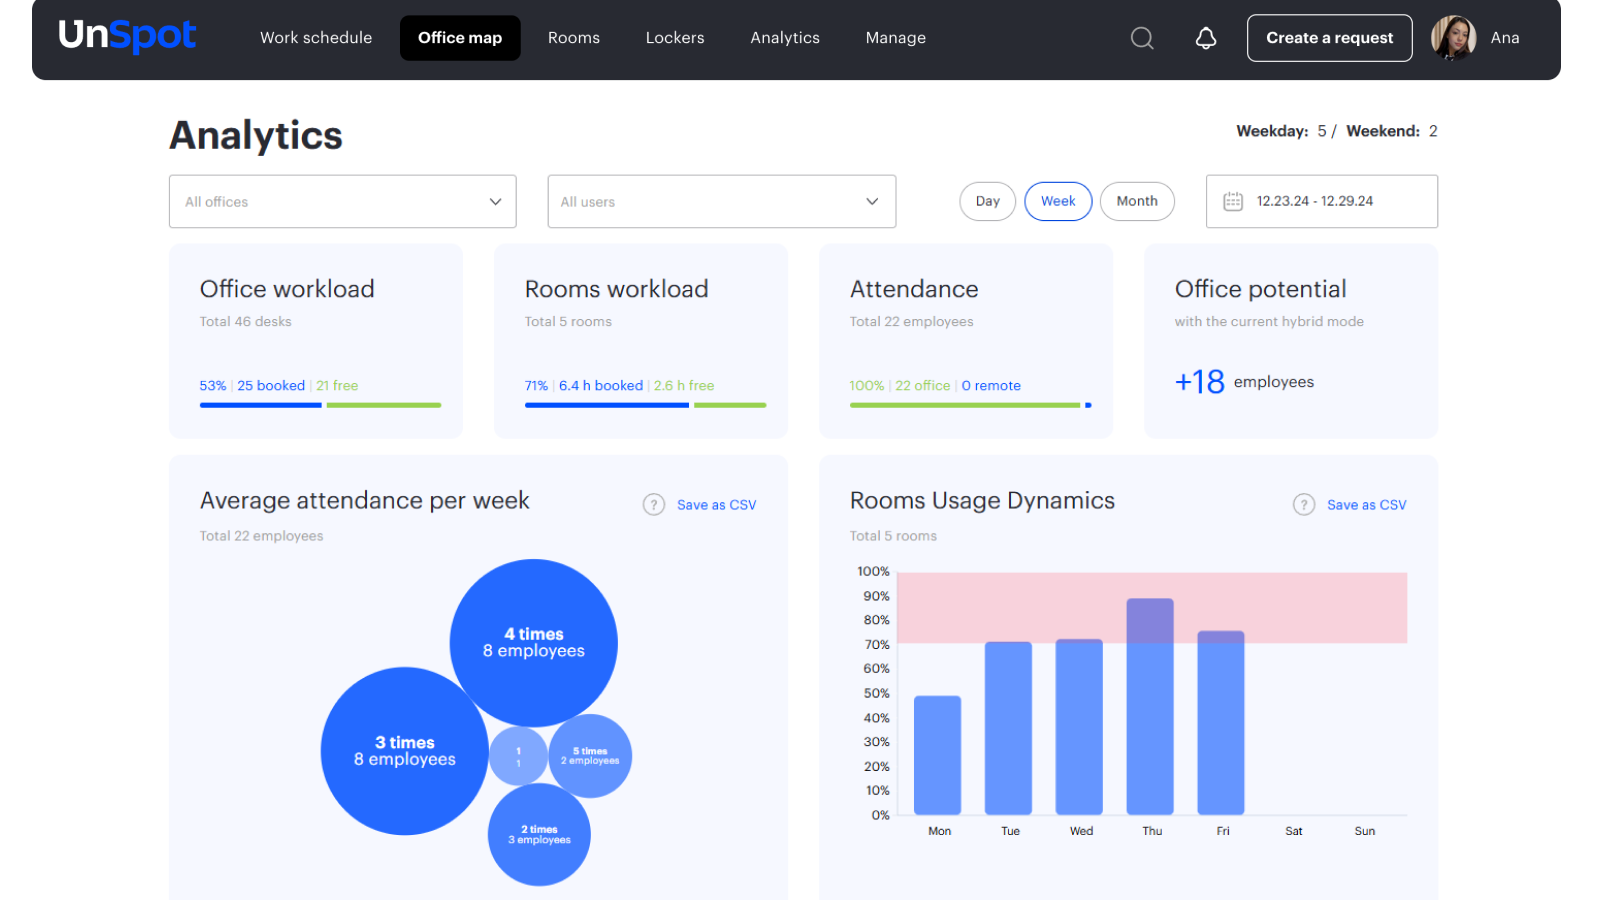The height and width of the screenshot is (900, 1600).
Task: Click the Create a request button
Action: point(1330,38)
